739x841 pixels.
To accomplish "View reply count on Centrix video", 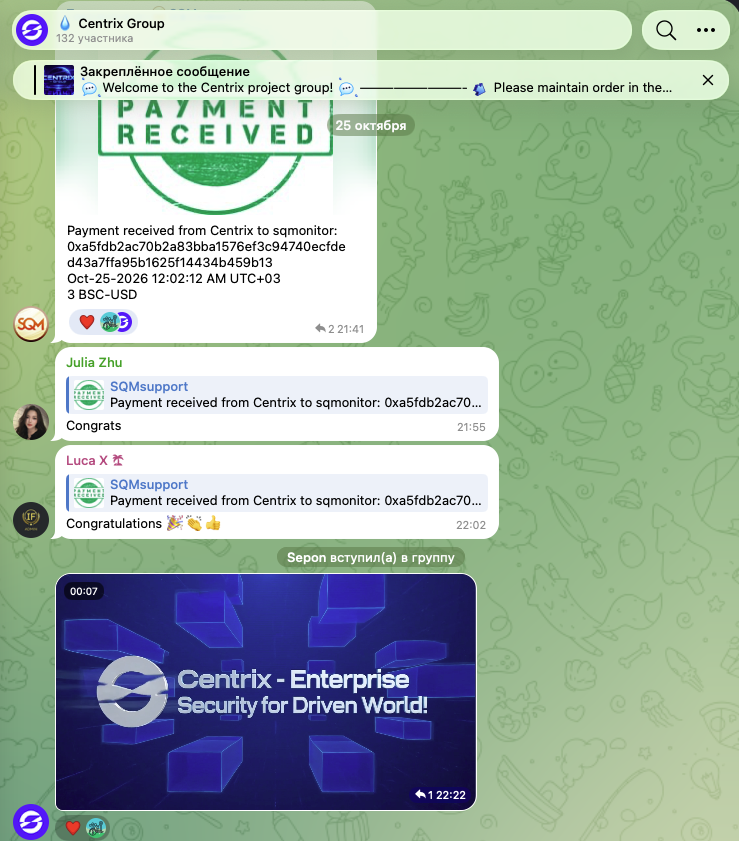I will (x=424, y=795).
